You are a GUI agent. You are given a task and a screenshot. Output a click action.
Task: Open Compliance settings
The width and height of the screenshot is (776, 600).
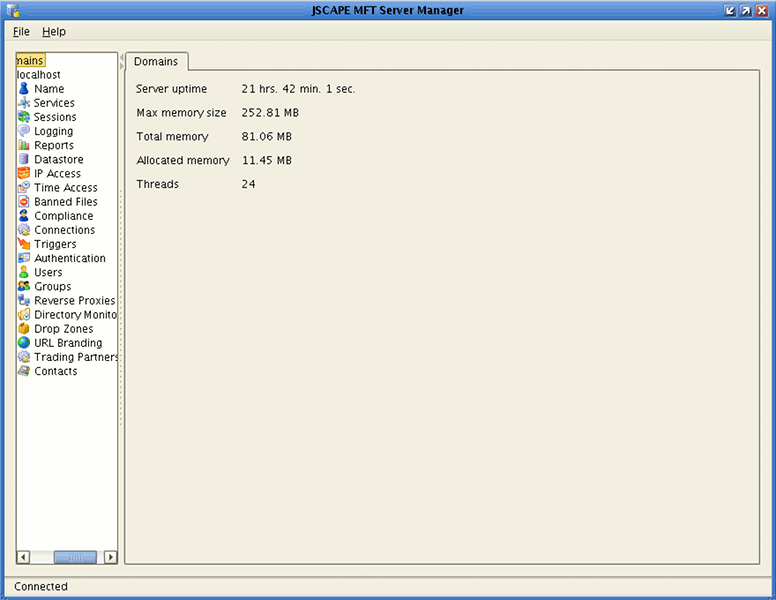click(x=64, y=216)
